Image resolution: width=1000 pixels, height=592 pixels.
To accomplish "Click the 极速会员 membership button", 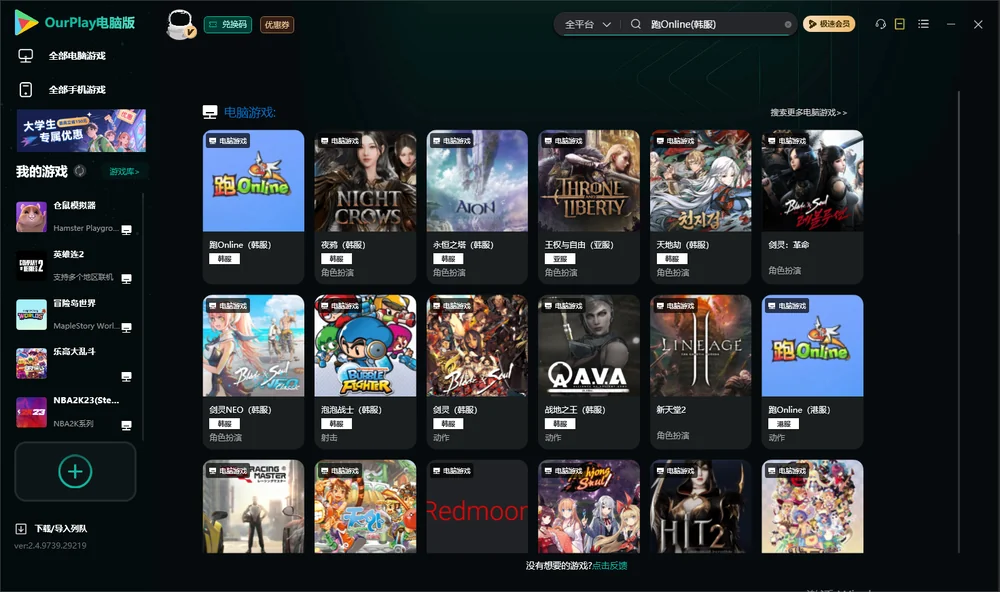I will [x=829, y=24].
